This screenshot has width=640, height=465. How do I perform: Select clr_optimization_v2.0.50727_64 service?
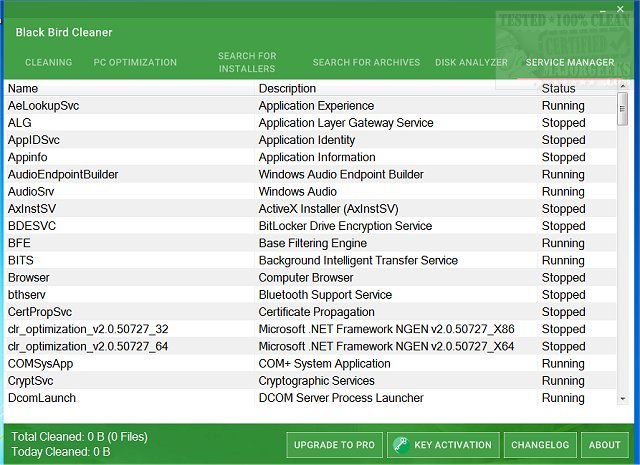(310, 346)
